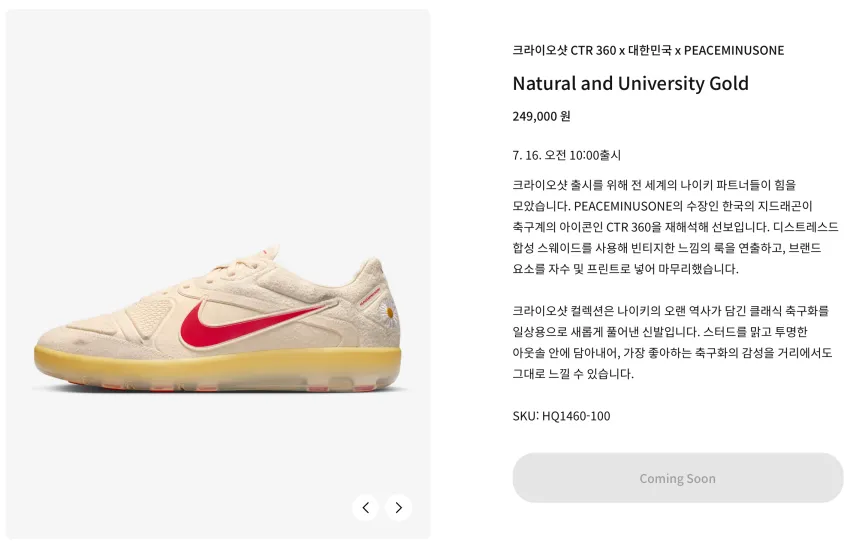Click the 7. 16. launch date line

tap(566, 156)
